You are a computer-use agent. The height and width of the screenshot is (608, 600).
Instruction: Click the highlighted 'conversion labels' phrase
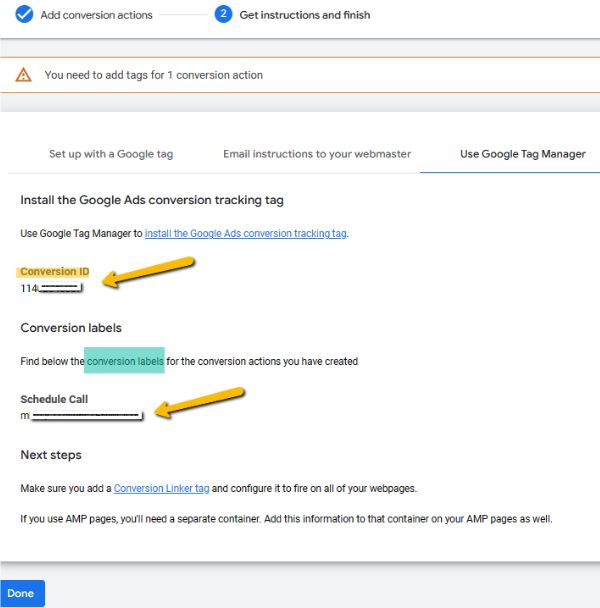[125, 361]
